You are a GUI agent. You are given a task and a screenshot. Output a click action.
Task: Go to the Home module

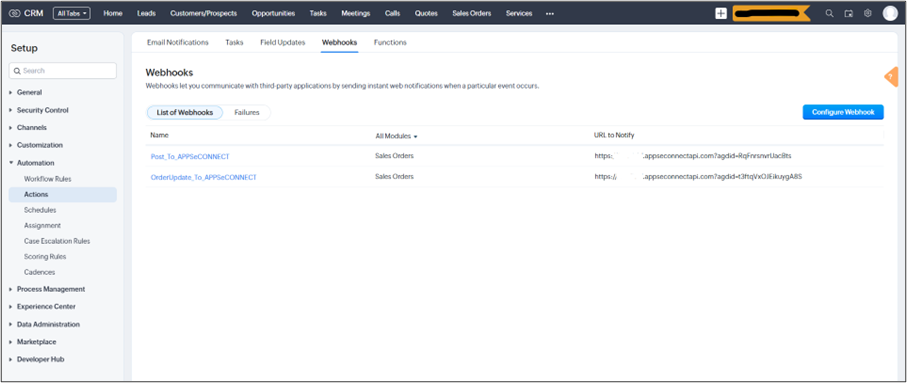click(x=113, y=13)
